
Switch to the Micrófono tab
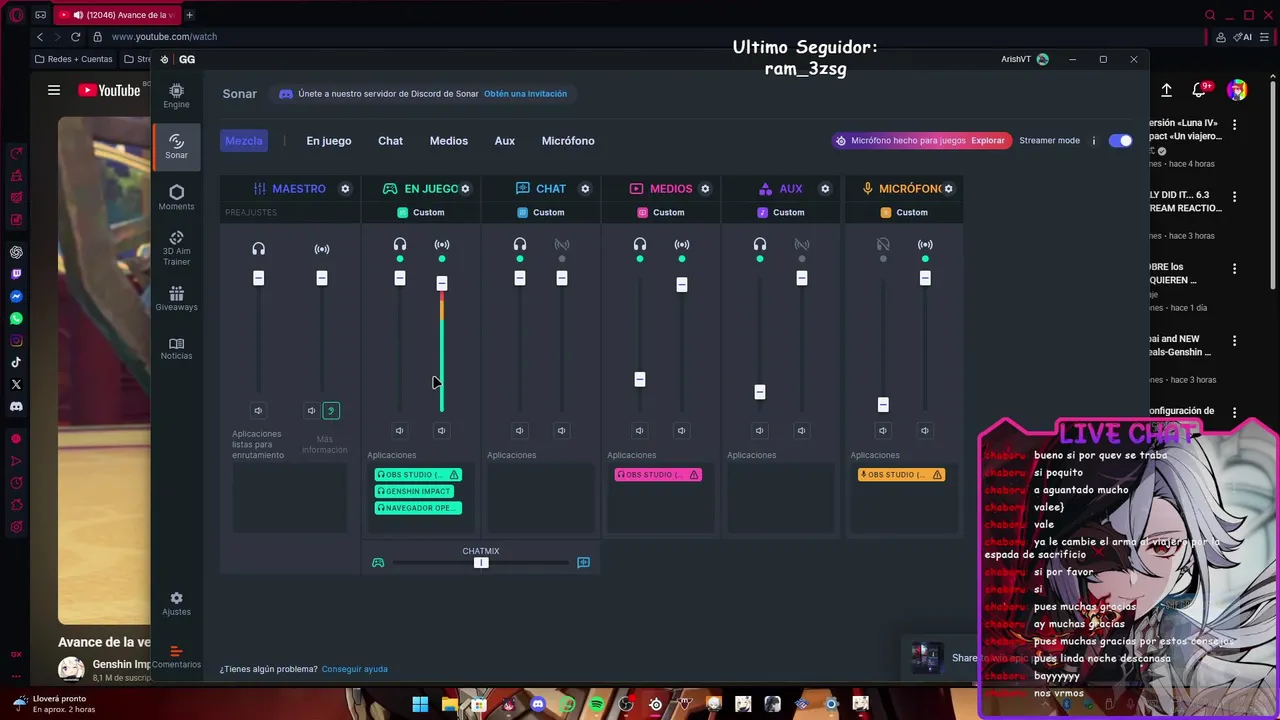click(568, 141)
